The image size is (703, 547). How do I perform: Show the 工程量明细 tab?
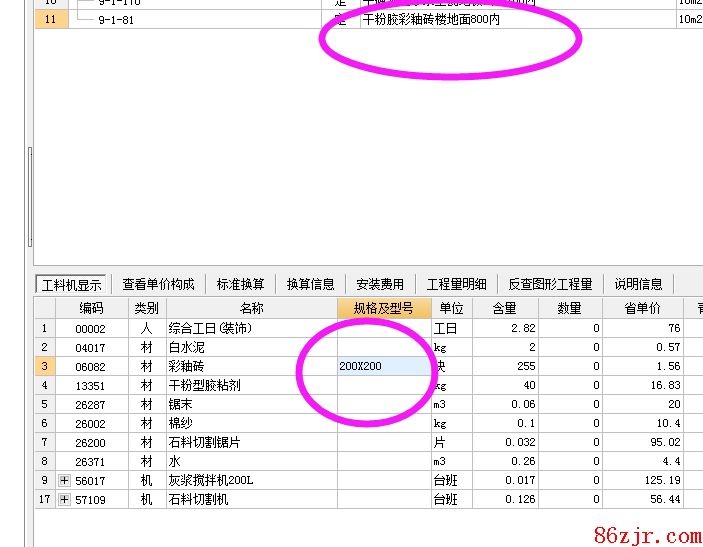coord(456,284)
